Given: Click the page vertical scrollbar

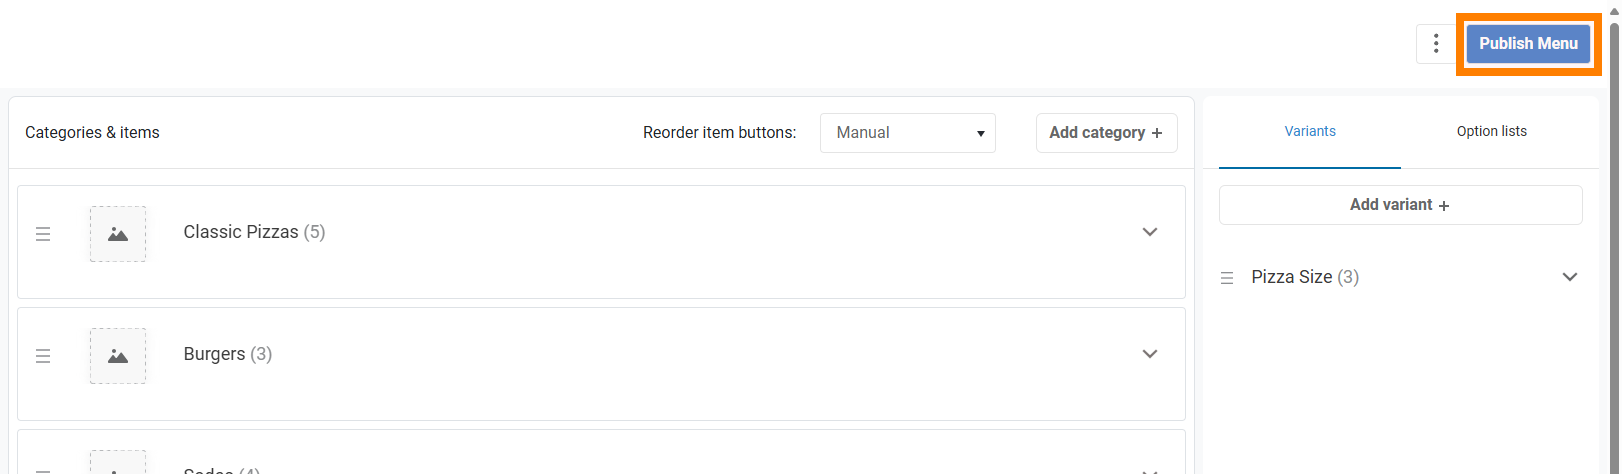Looking at the screenshot, I should point(1614,240).
